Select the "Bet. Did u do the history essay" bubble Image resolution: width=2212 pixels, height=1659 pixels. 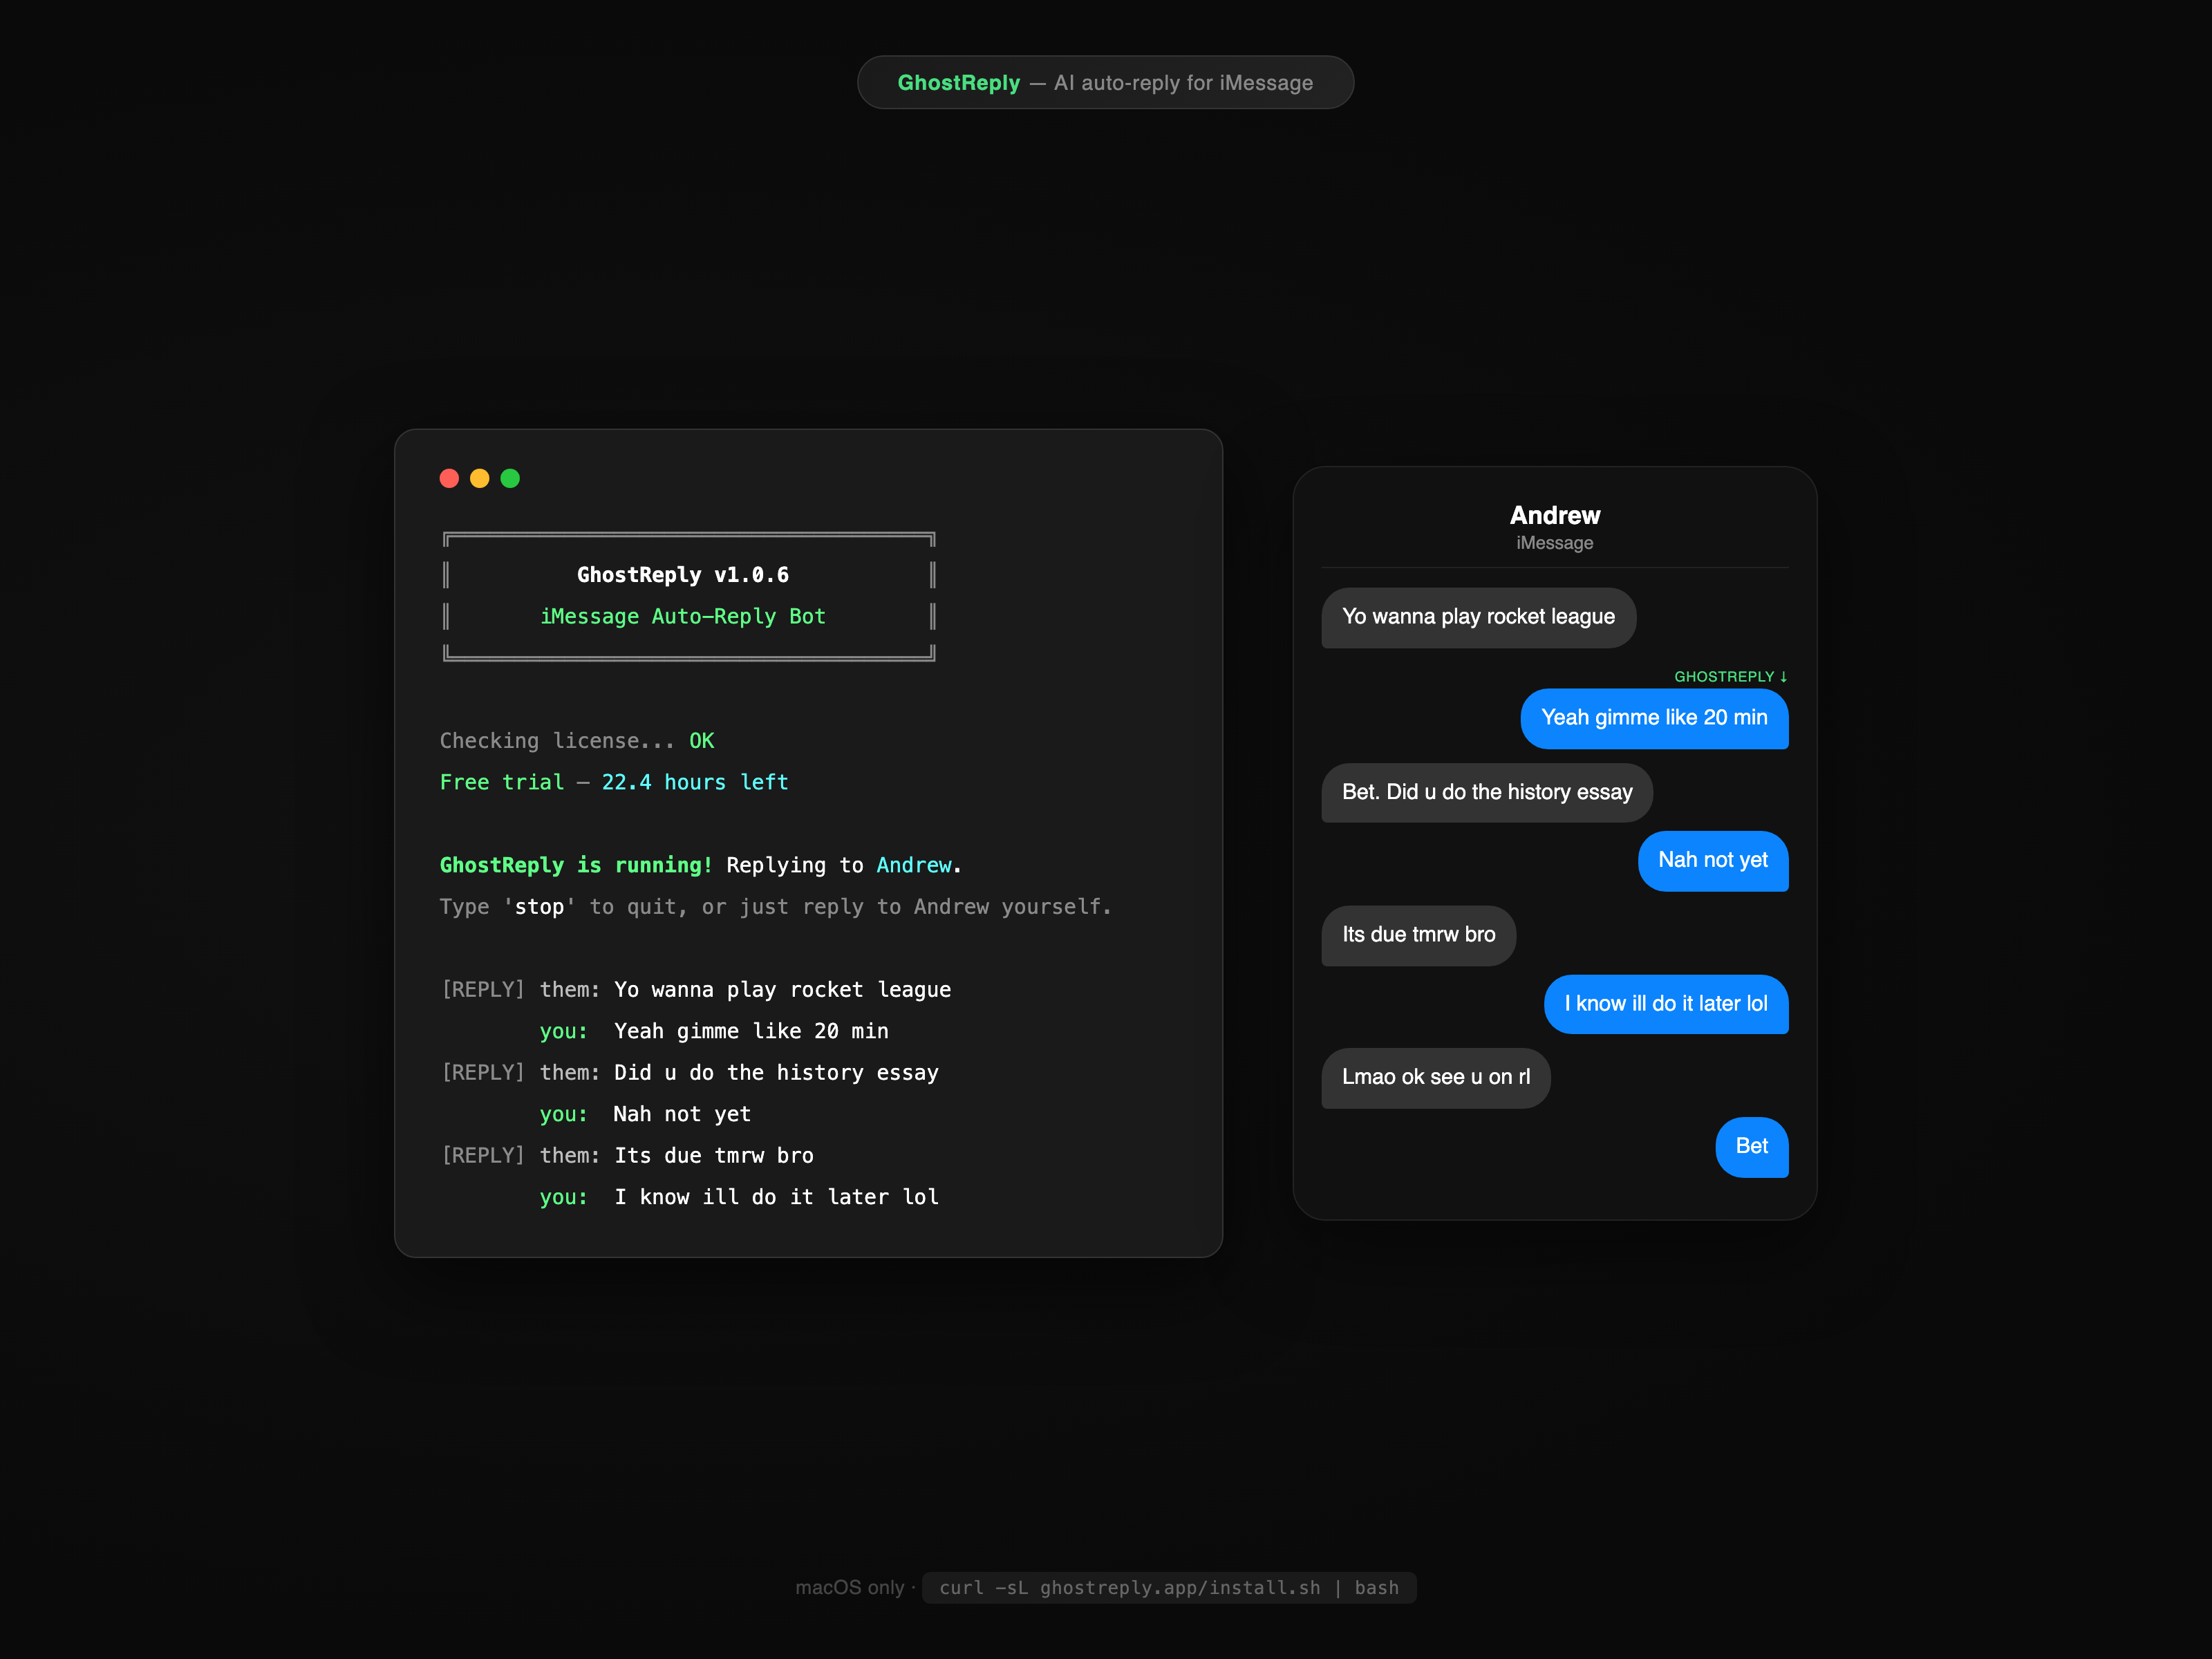point(1486,792)
